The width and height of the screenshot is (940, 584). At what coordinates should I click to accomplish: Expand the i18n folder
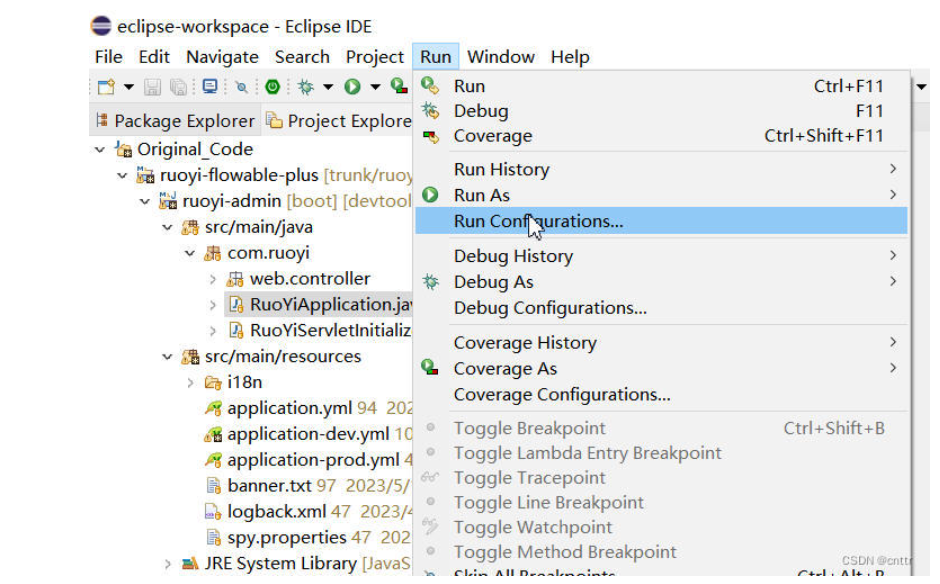click(190, 383)
